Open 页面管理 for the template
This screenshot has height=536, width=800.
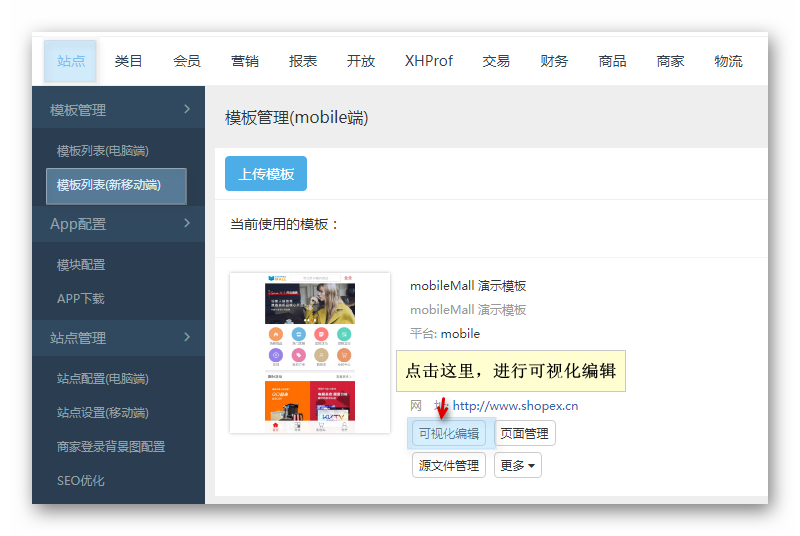(x=525, y=433)
